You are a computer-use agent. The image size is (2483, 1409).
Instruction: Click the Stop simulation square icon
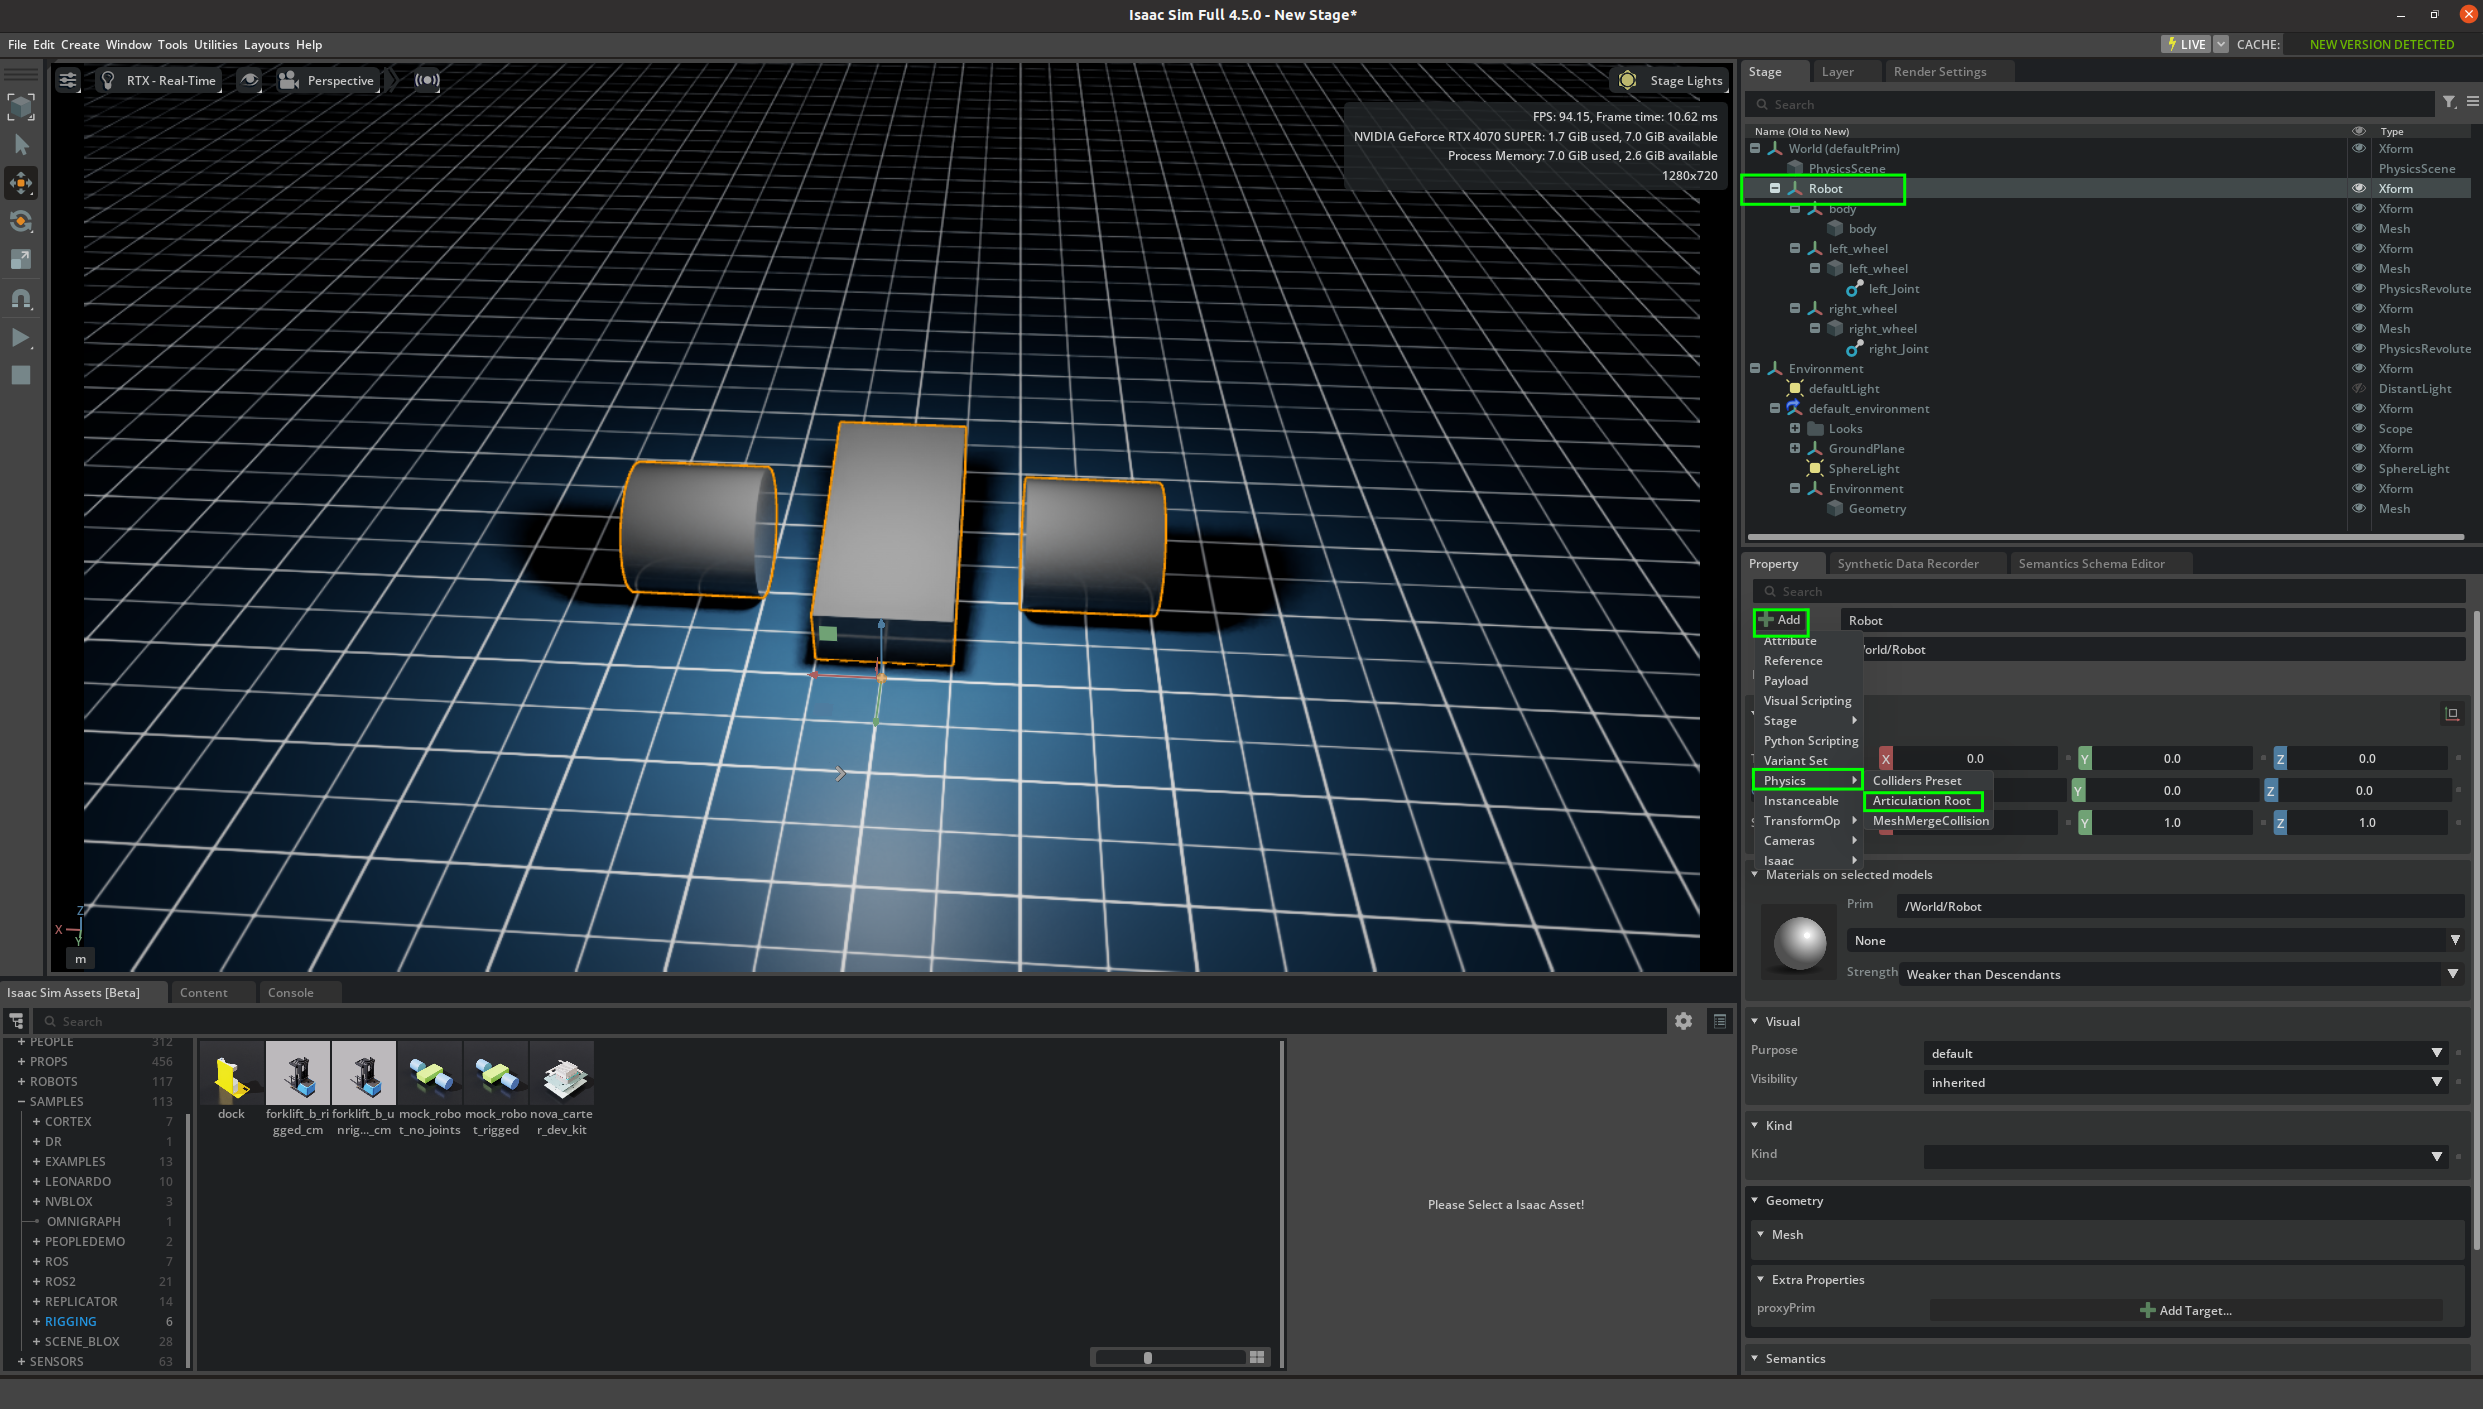[20, 376]
